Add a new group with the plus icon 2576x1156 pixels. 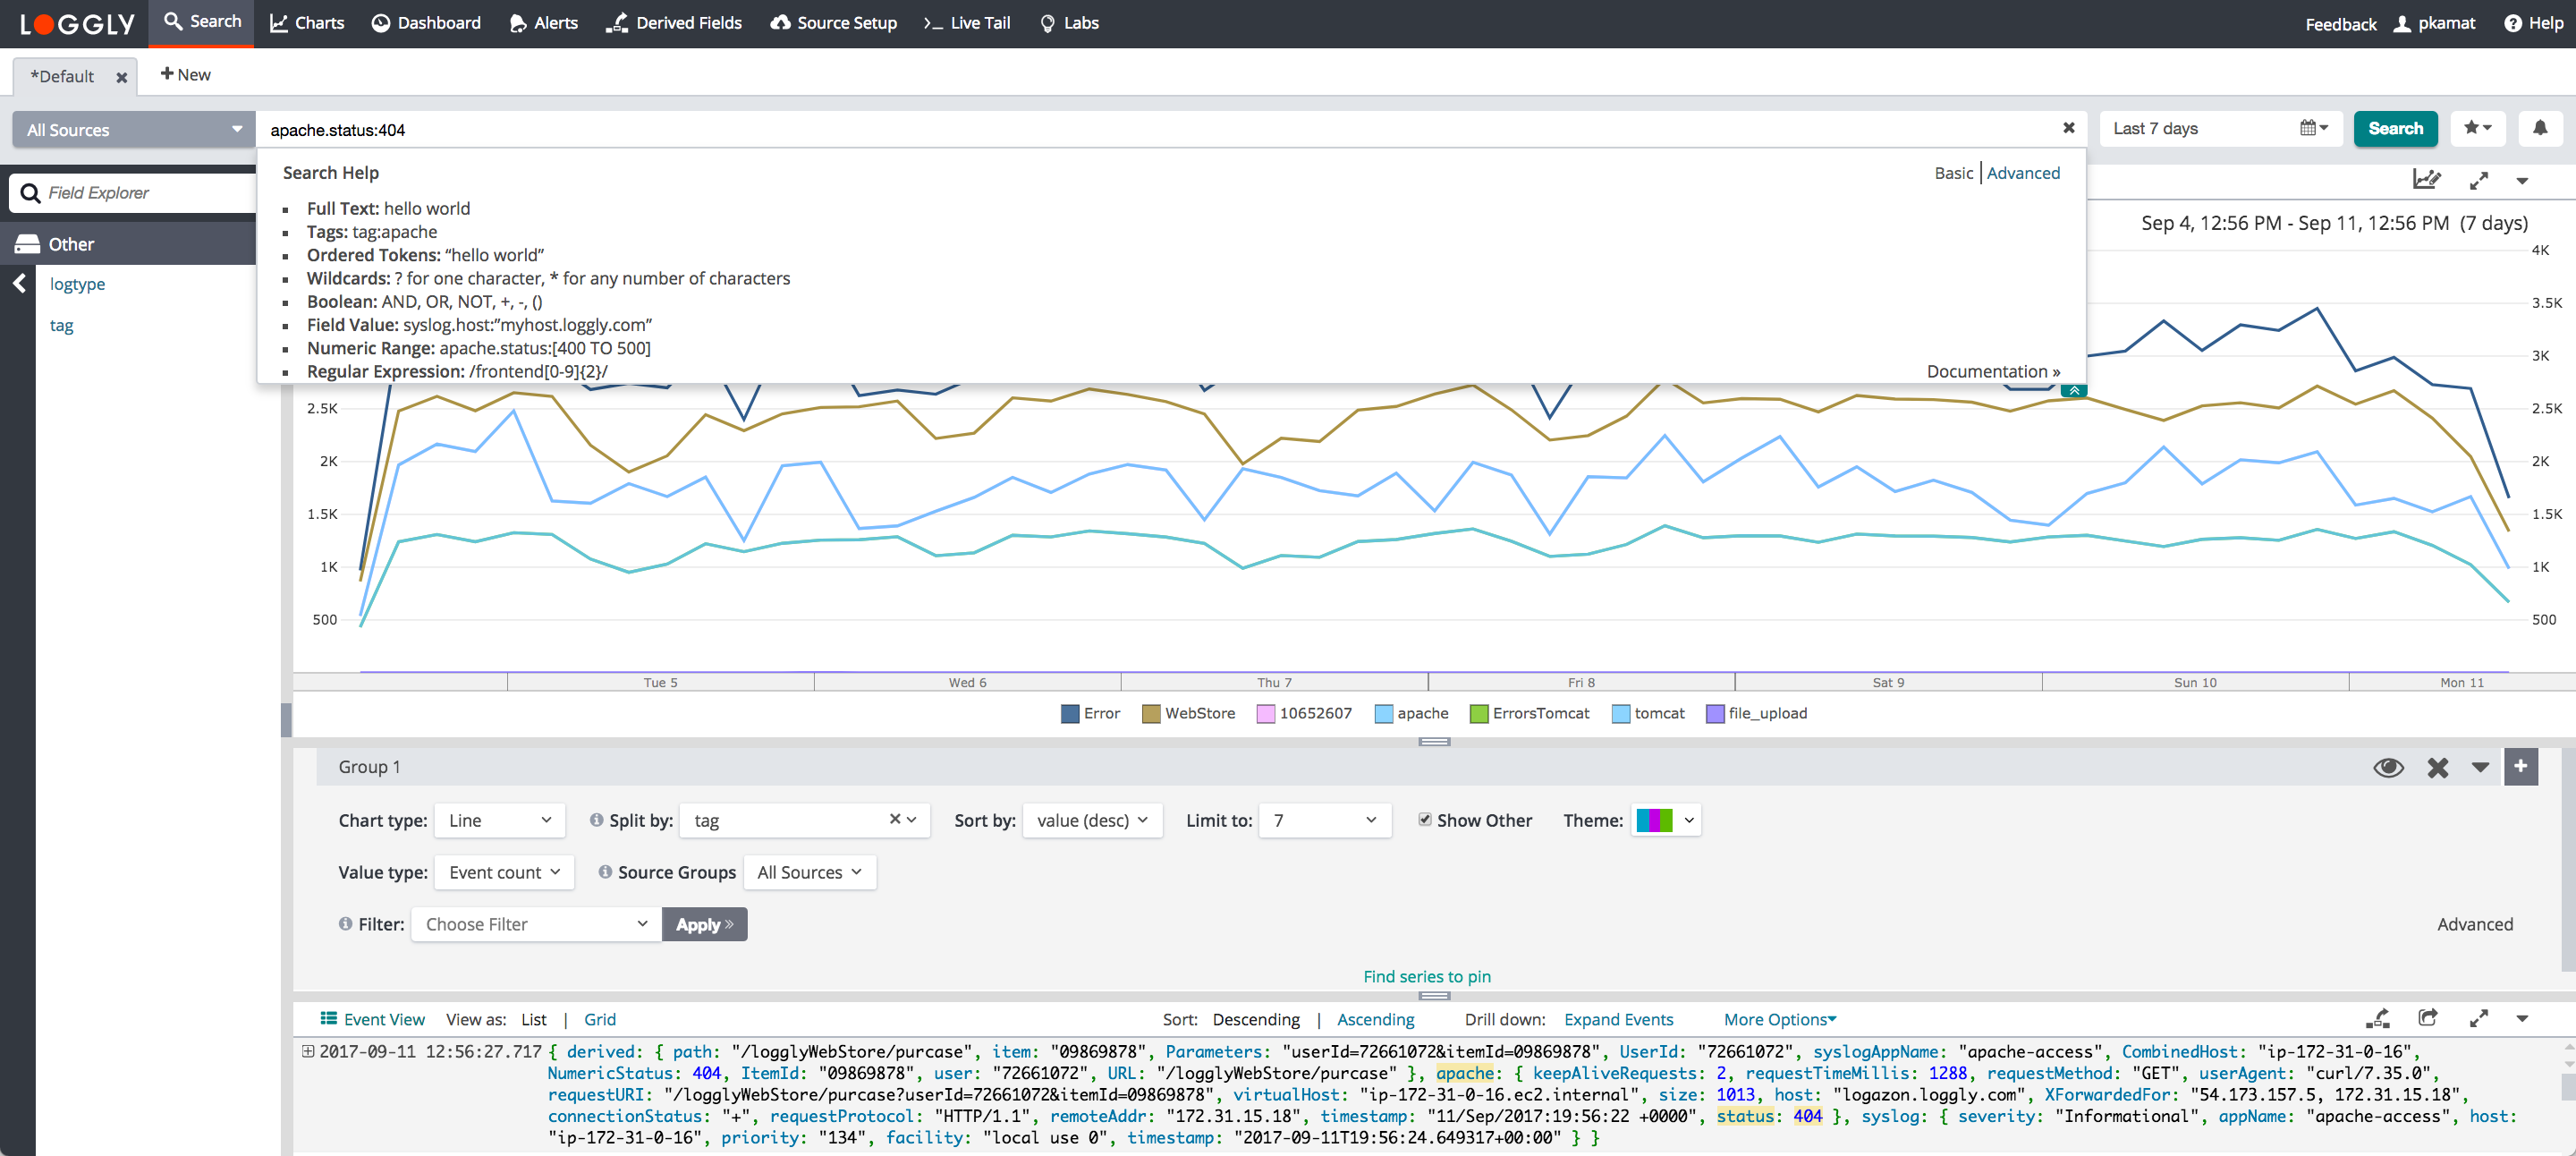coord(2520,766)
